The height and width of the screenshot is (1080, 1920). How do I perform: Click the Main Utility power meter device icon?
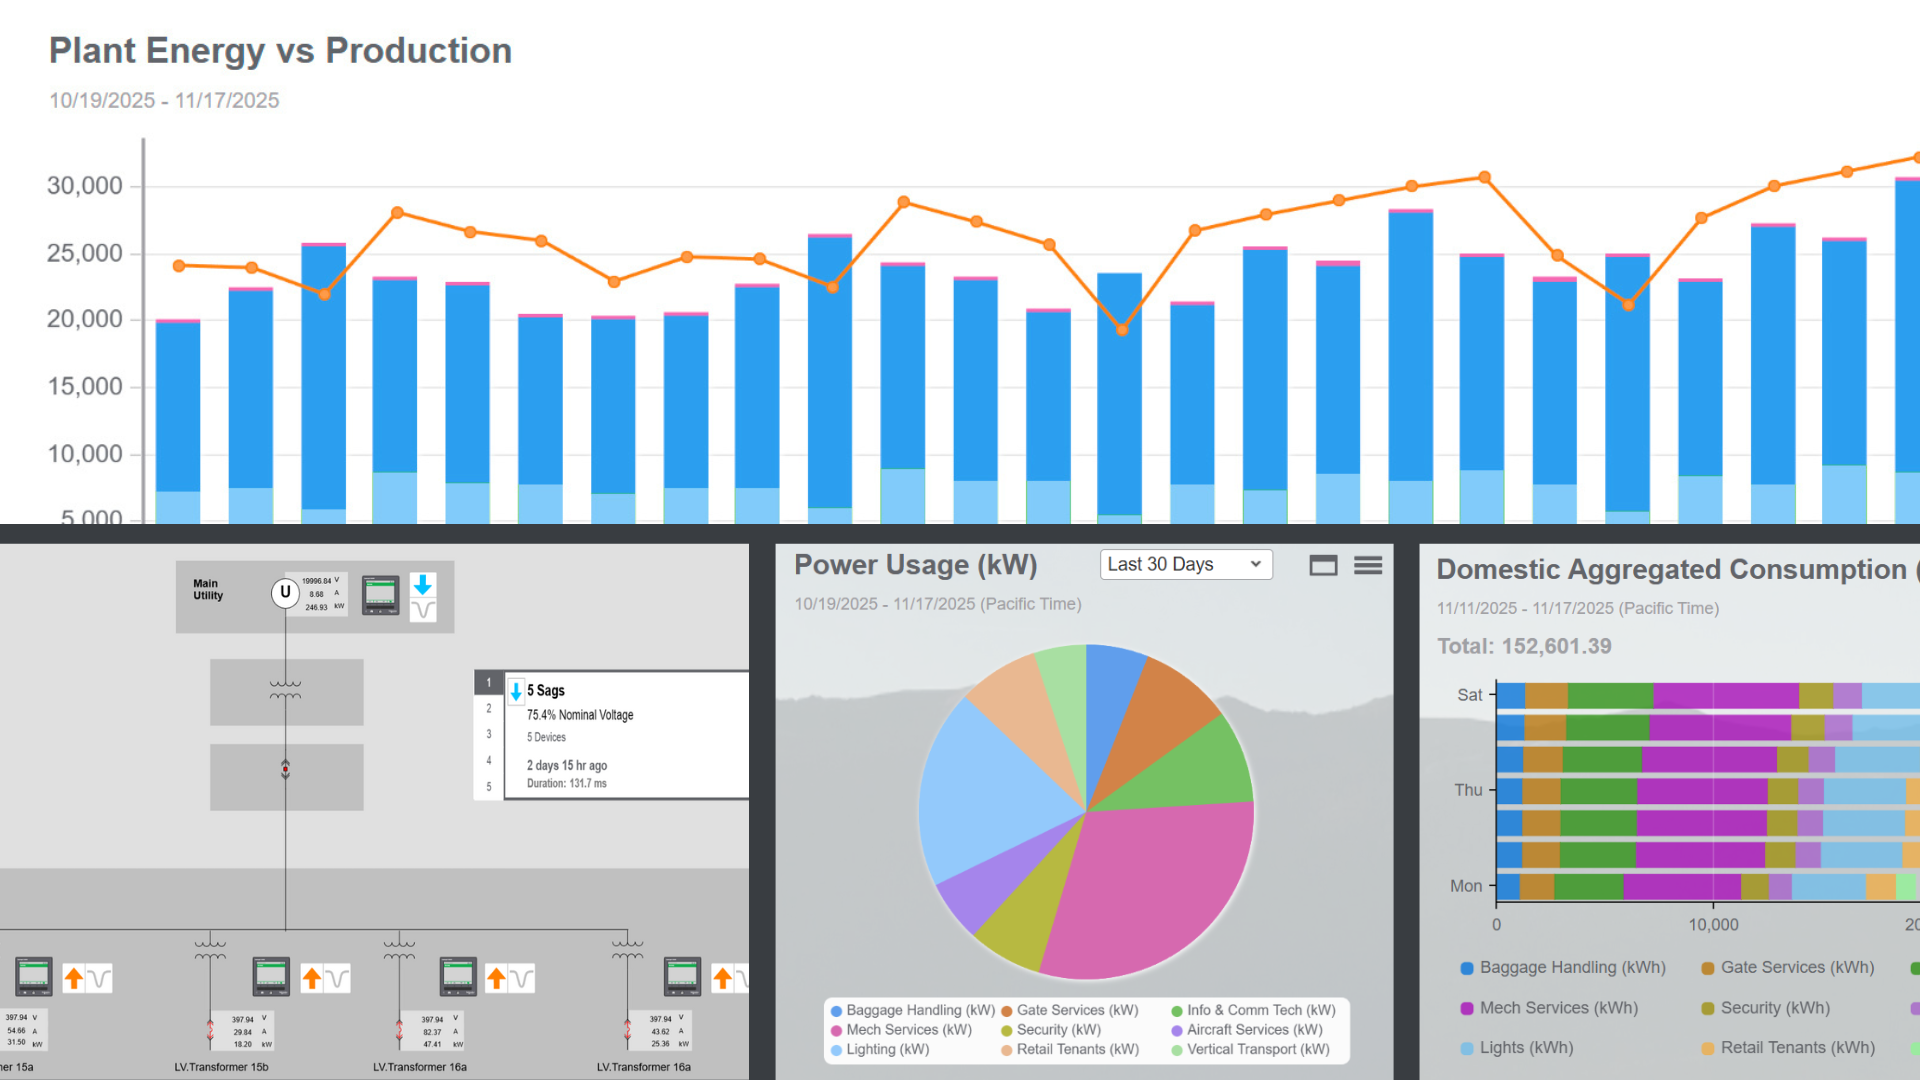(x=381, y=595)
